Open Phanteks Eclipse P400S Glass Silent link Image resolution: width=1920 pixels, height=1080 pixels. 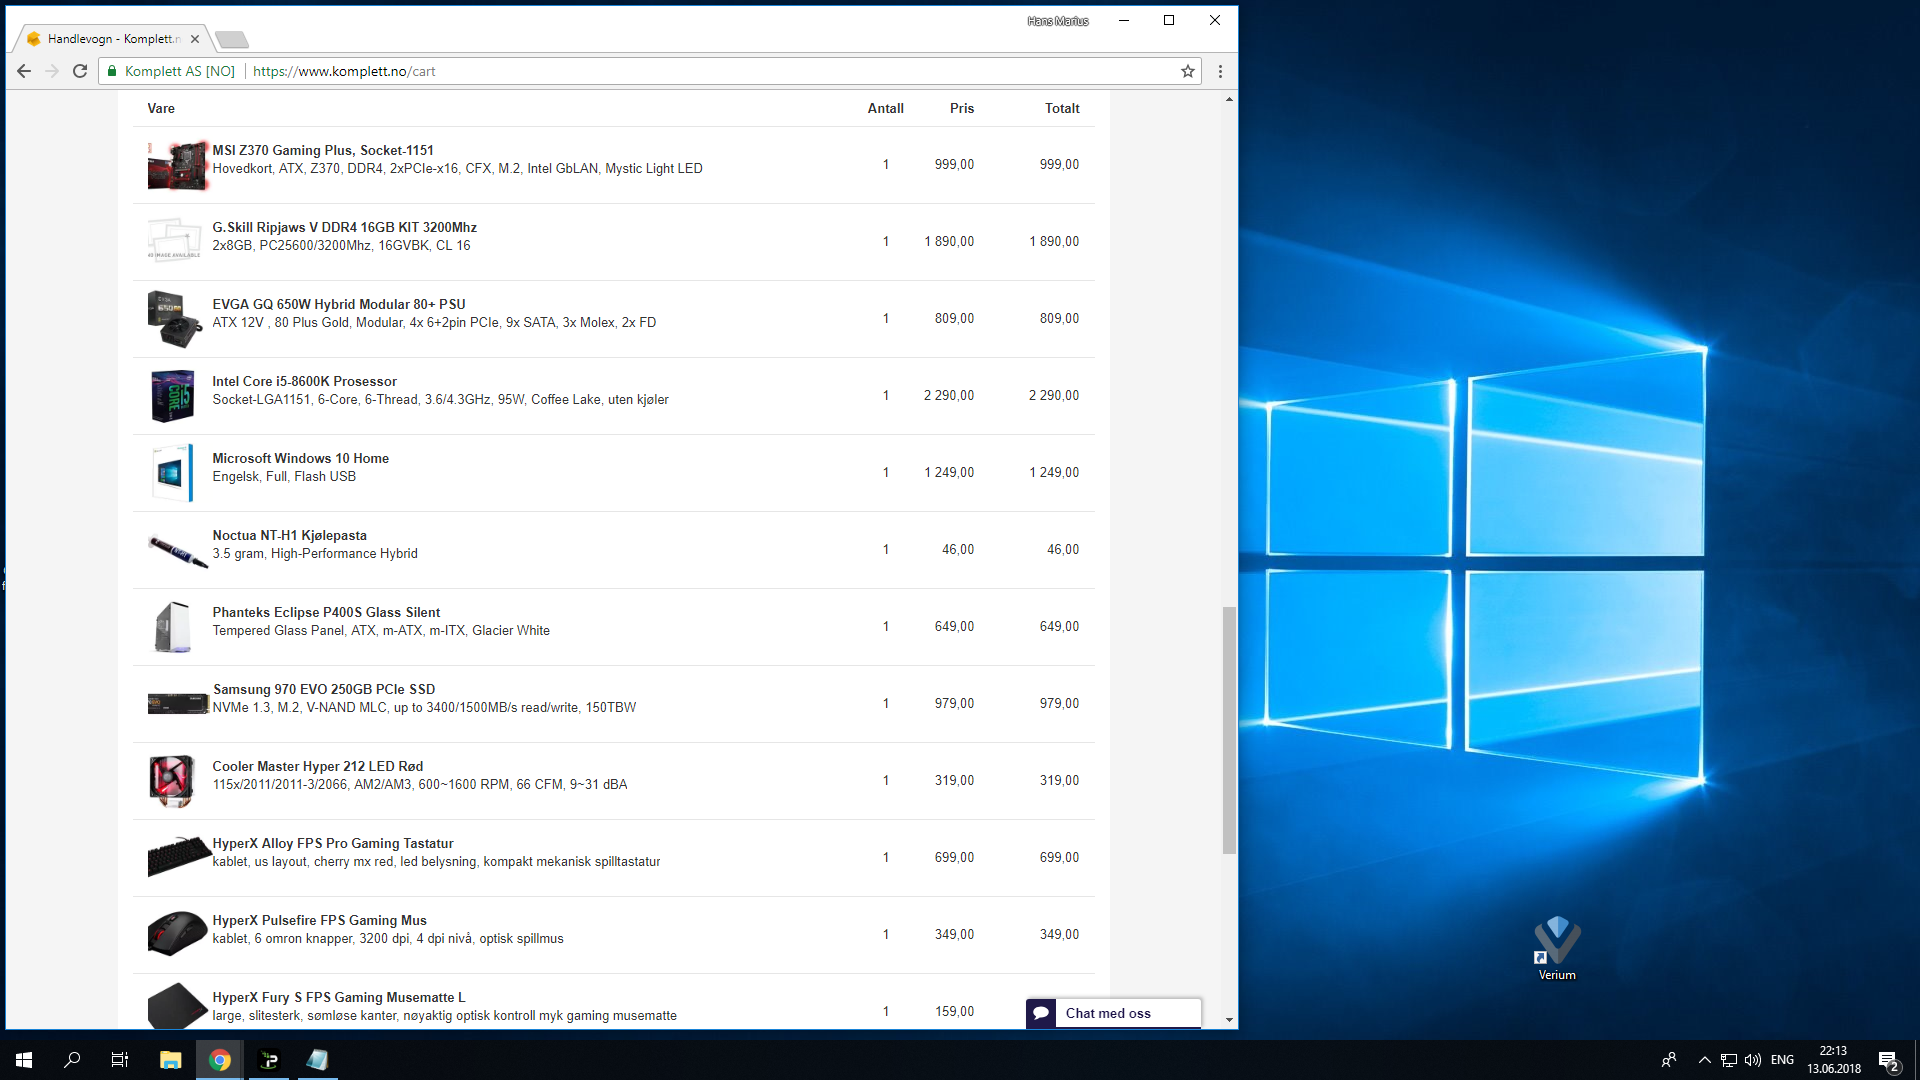pyautogui.click(x=326, y=612)
